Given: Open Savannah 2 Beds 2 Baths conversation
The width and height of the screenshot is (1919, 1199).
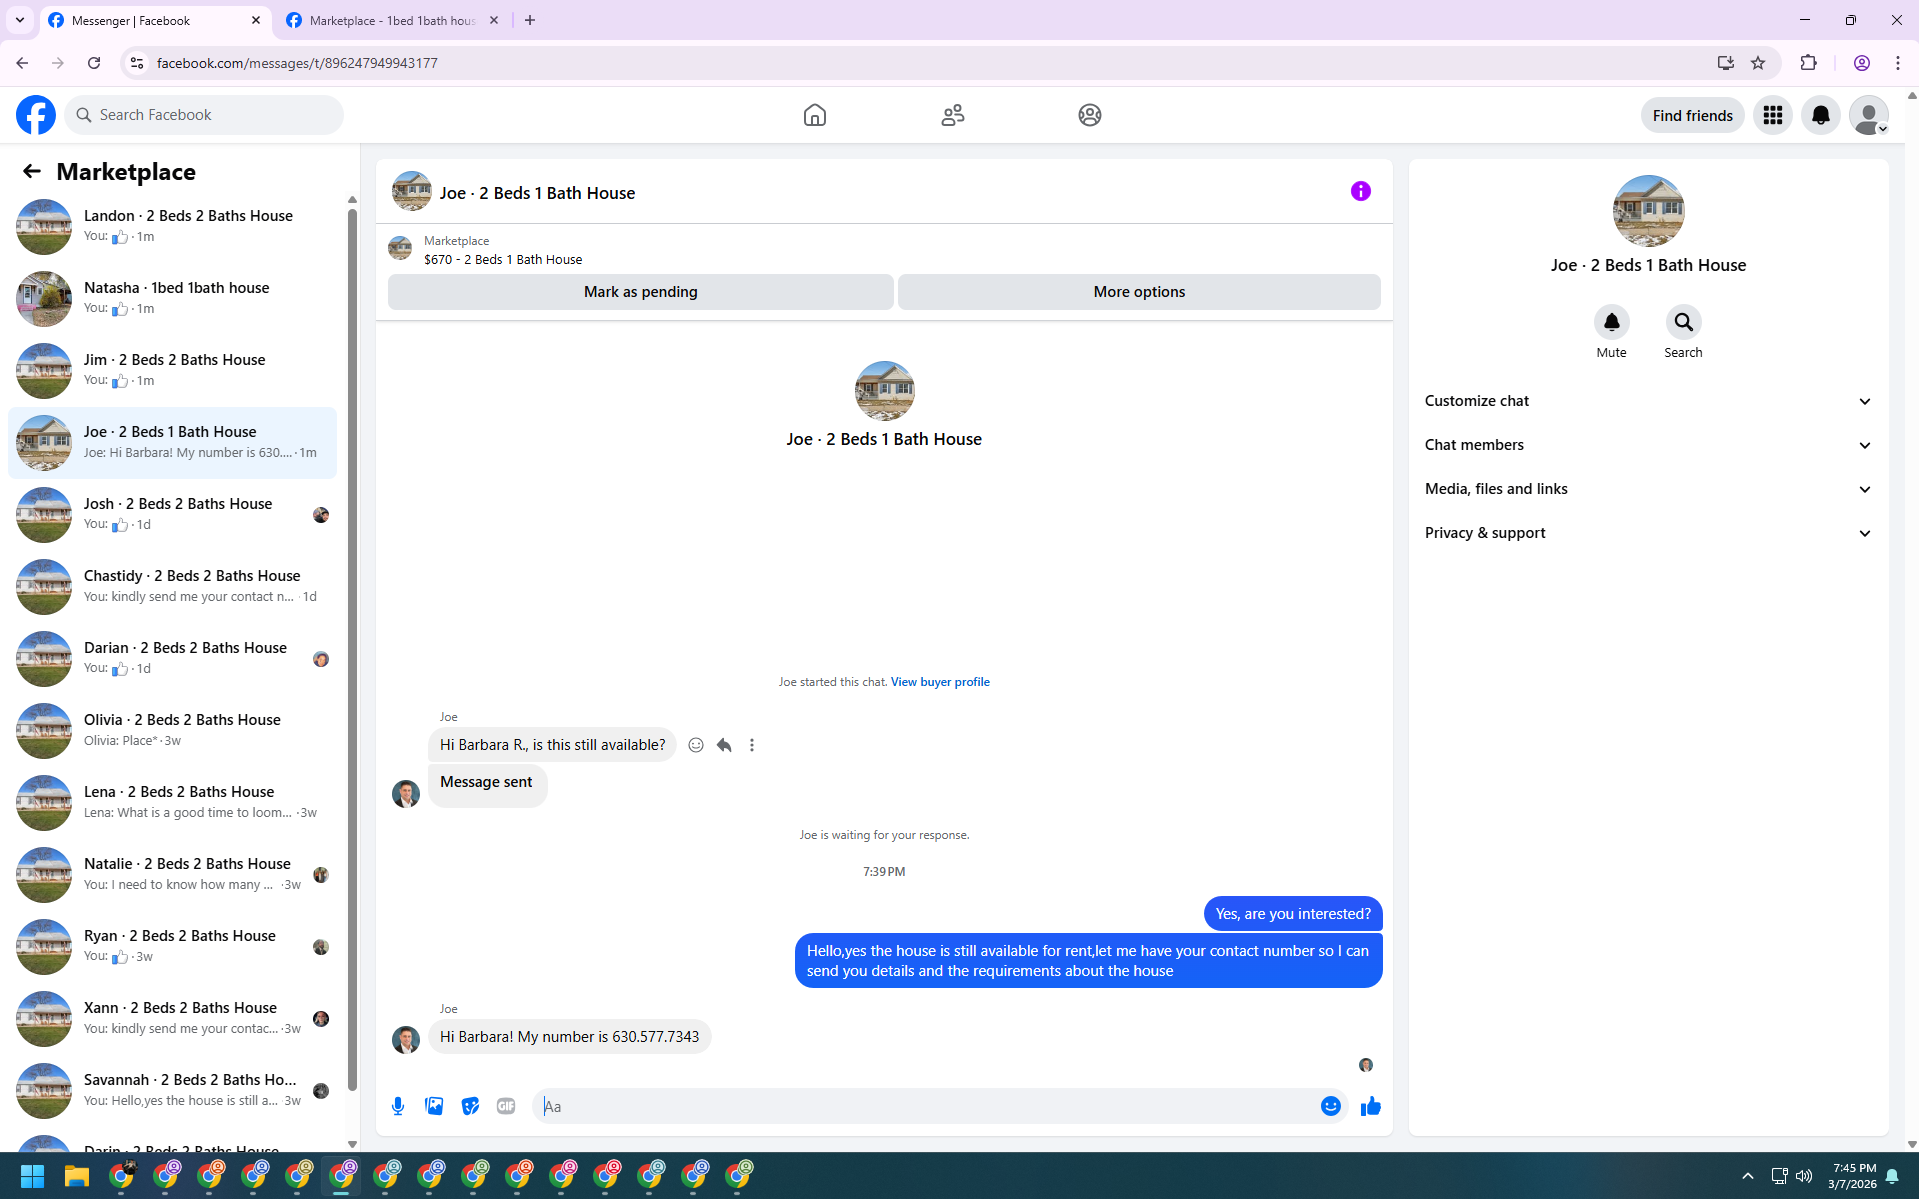Looking at the screenshot, I should tap(173, 1091).
